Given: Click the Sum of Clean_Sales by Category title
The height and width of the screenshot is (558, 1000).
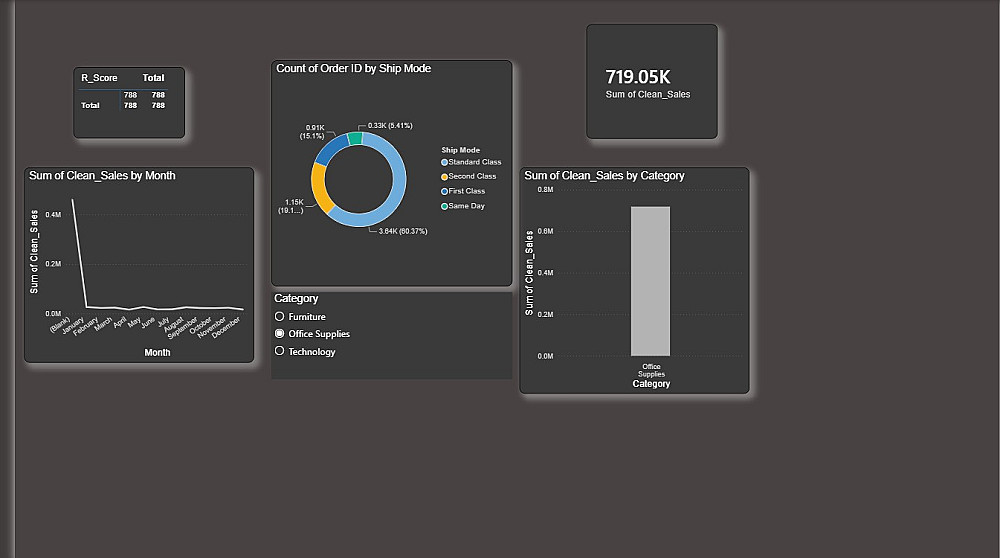Looking at the screenshot, I should pyautogui.click(x=604, y=175).
